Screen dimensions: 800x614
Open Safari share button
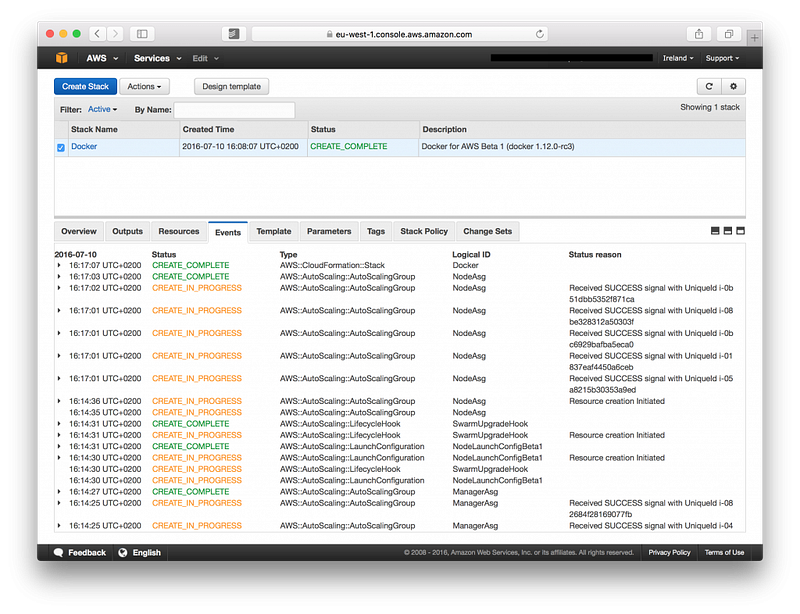(x=699, y=34)
